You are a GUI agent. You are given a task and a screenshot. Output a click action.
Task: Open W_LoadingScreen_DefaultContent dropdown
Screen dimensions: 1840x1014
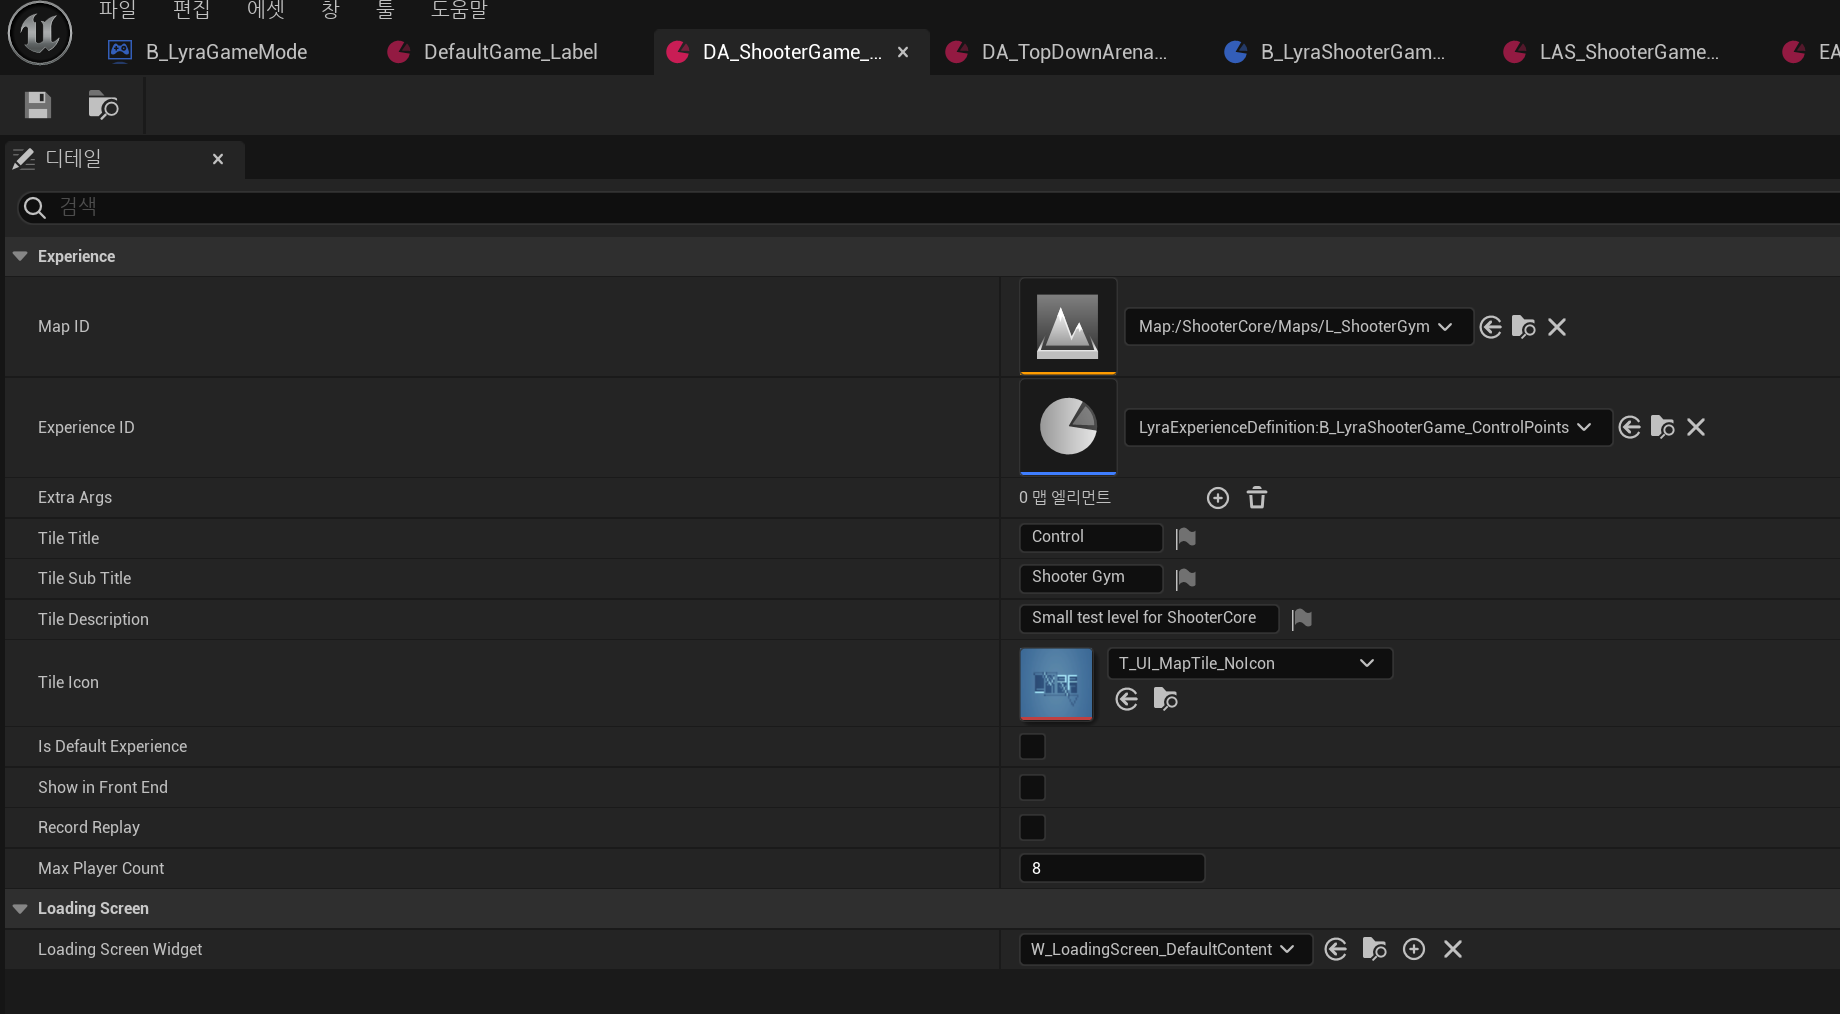[x=1166, y=949]
